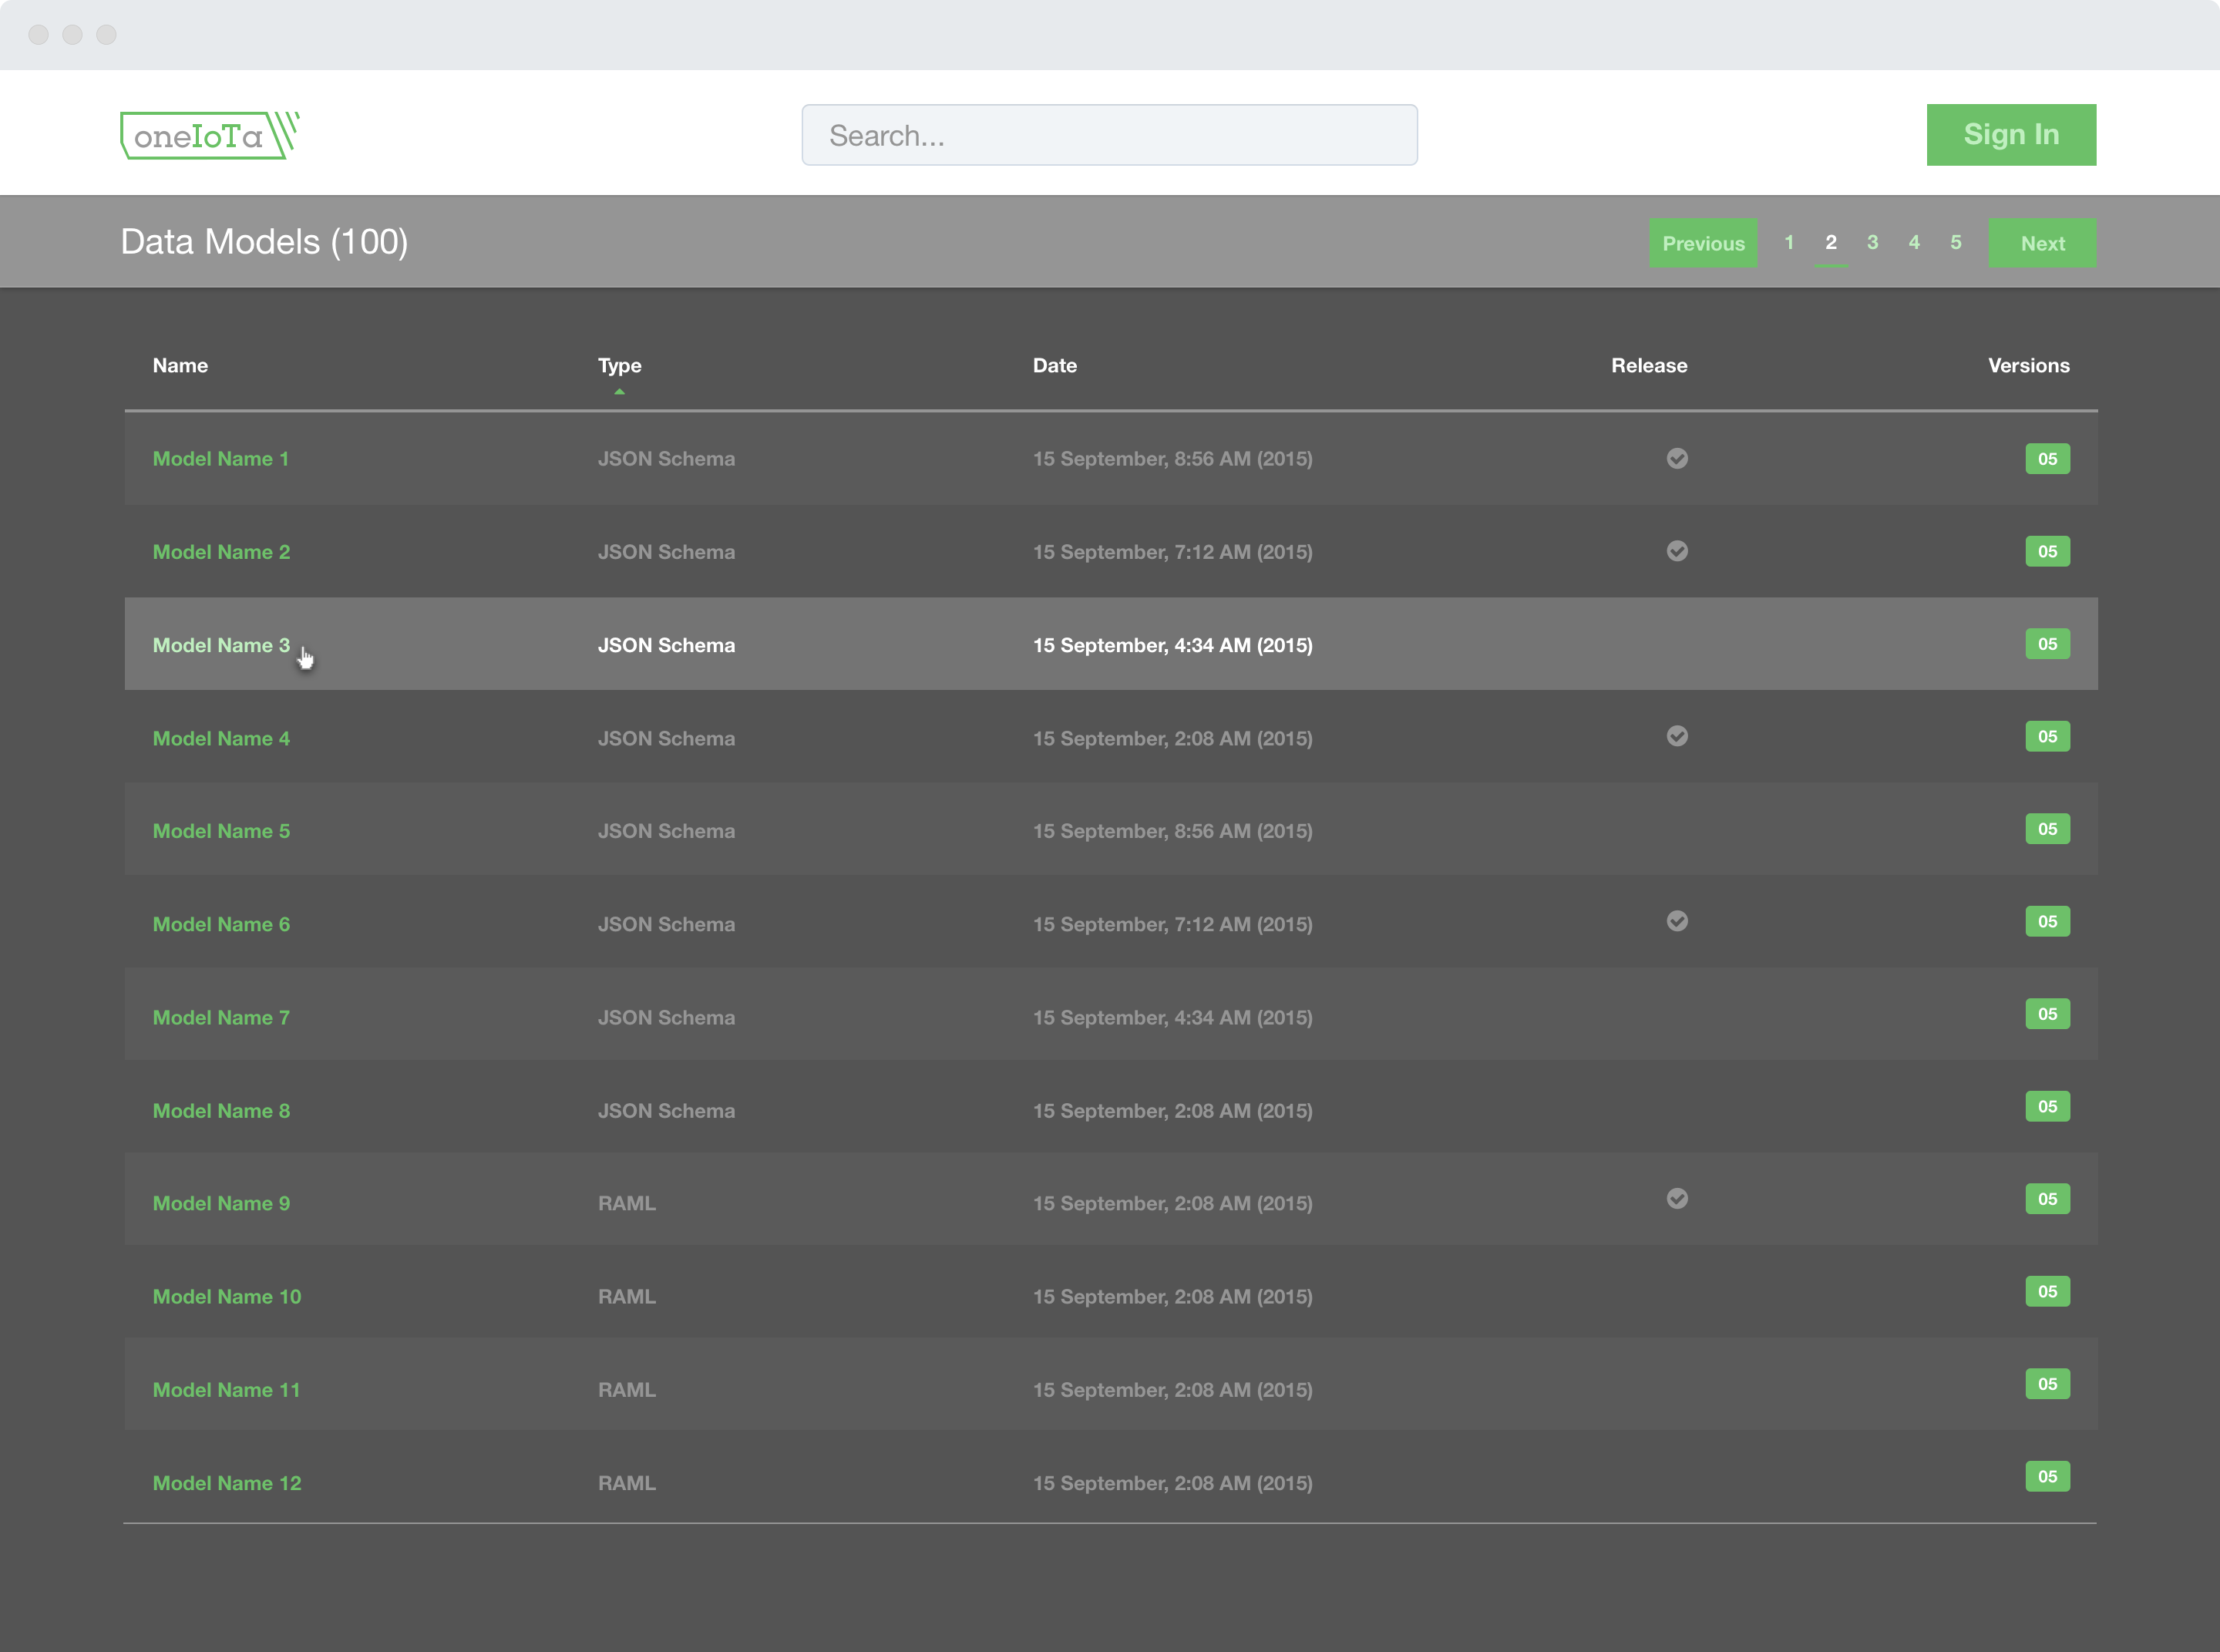Screen dimensions: 2220x1652
Task: Click the 05 versions badge for Model Name 6
Action: point(2047,921)
